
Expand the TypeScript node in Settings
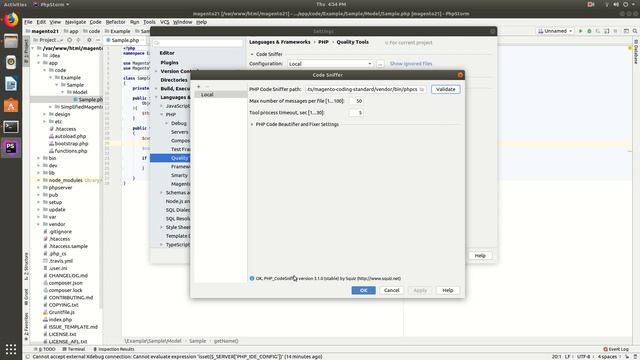pos(162,244)
